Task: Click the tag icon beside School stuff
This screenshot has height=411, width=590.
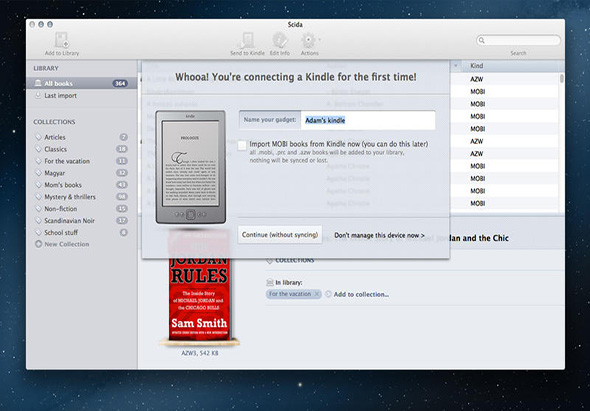Action: pyautogui.click(x=38, y=232)
